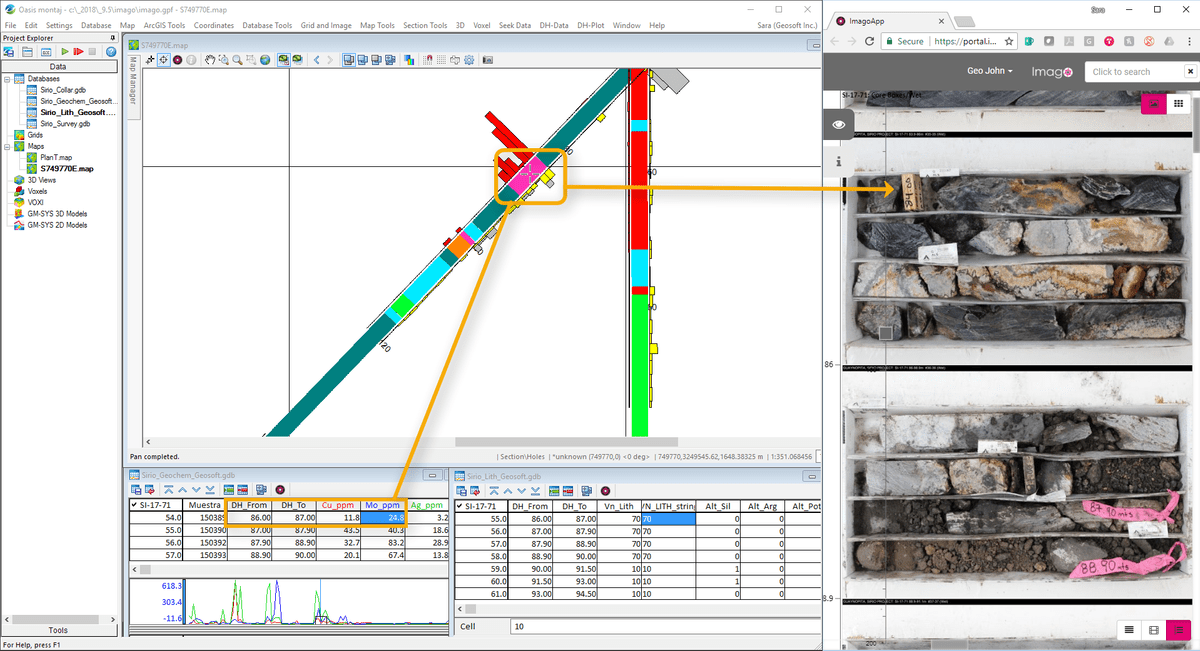Screen dimensions: 1200x651
Task: Open the Geo John user dropdown
Action: pyautogui.click(x=990, y=71)
